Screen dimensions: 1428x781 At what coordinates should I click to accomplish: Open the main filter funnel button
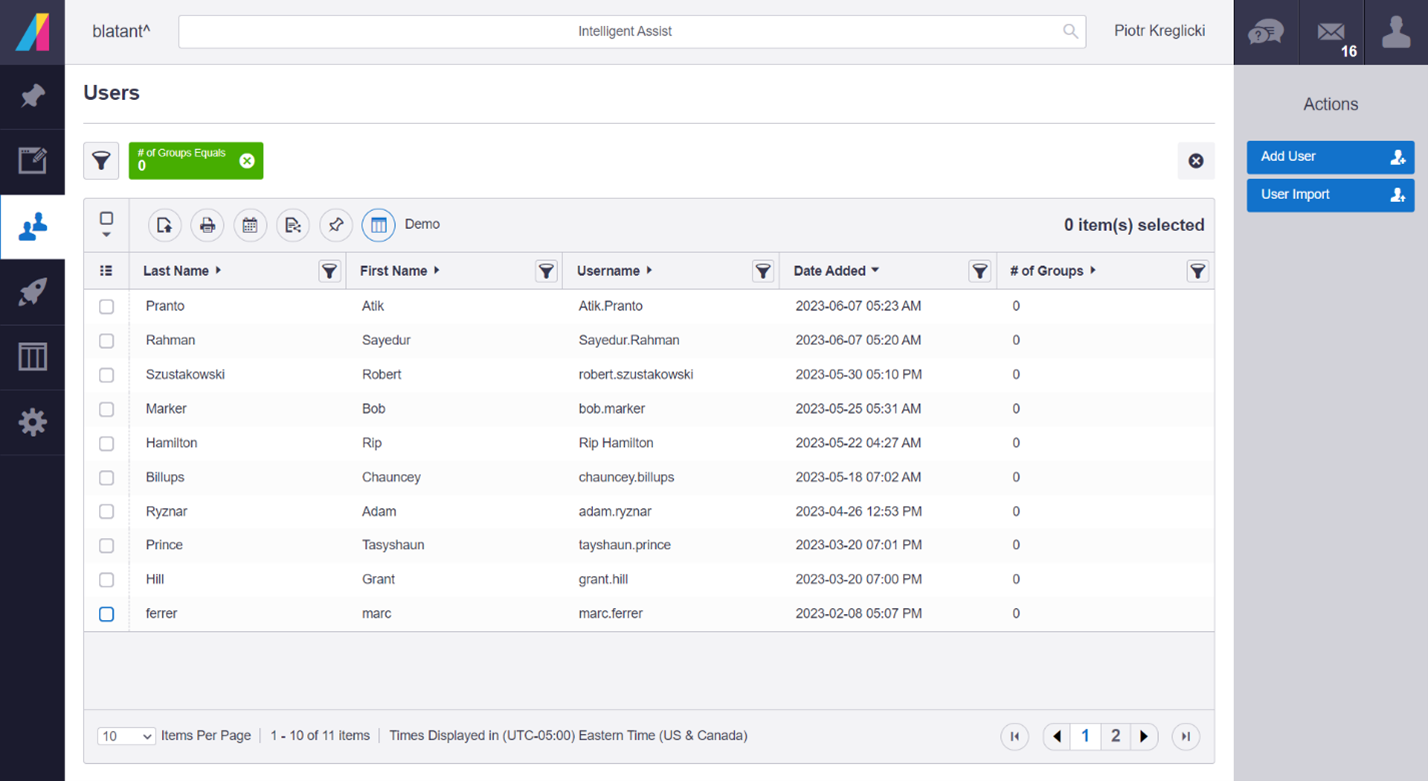tap(101, 161)
